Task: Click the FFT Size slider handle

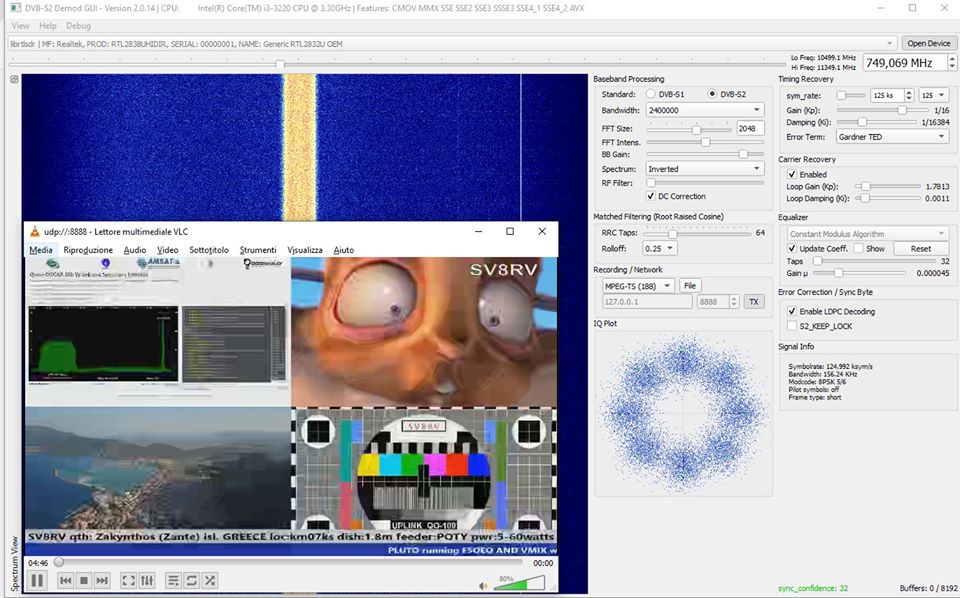Action: point(696,130)
